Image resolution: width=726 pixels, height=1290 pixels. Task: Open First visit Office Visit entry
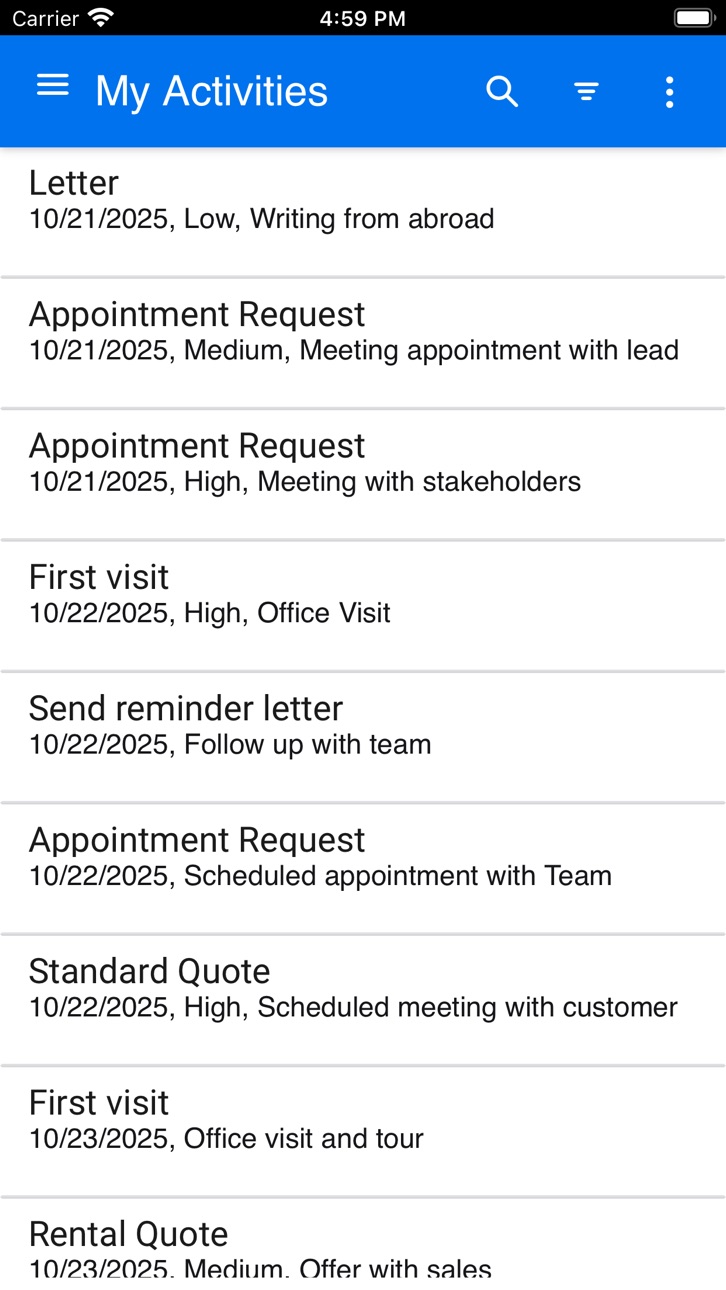(363, 606)
